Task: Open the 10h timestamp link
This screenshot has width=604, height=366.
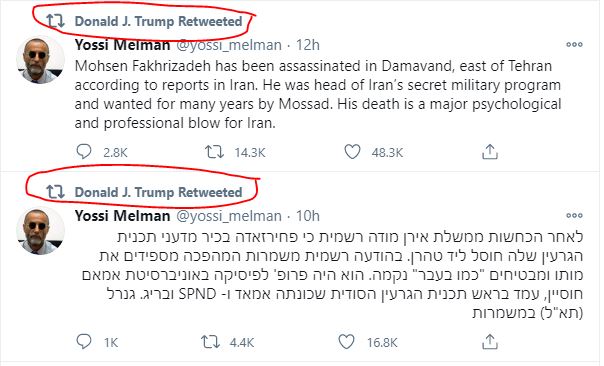Action: (308, 216)
